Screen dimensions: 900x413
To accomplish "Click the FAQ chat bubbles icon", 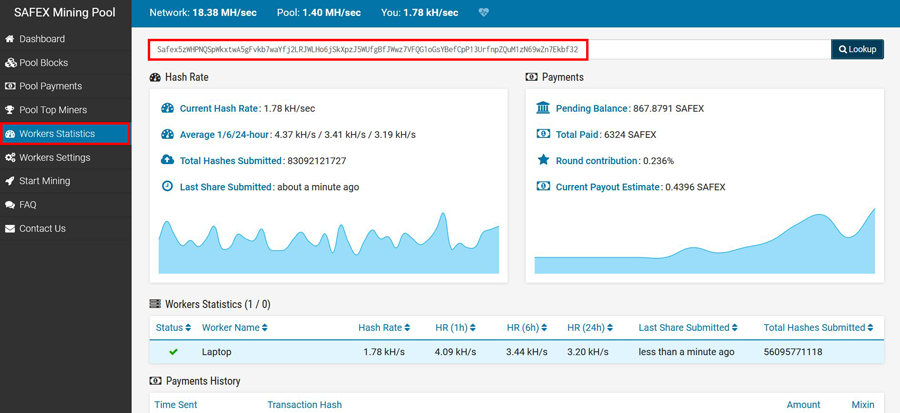I will pyautogui.click(x=9, y=205).
